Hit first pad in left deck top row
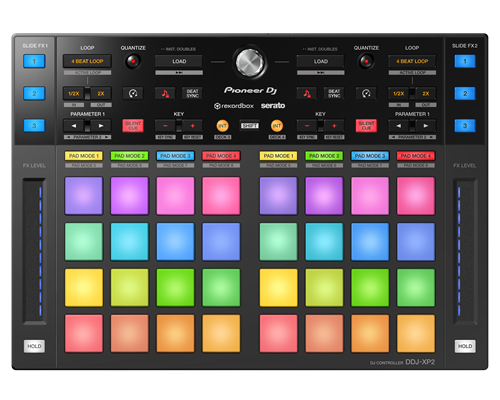500x400 pixels. 84,196
